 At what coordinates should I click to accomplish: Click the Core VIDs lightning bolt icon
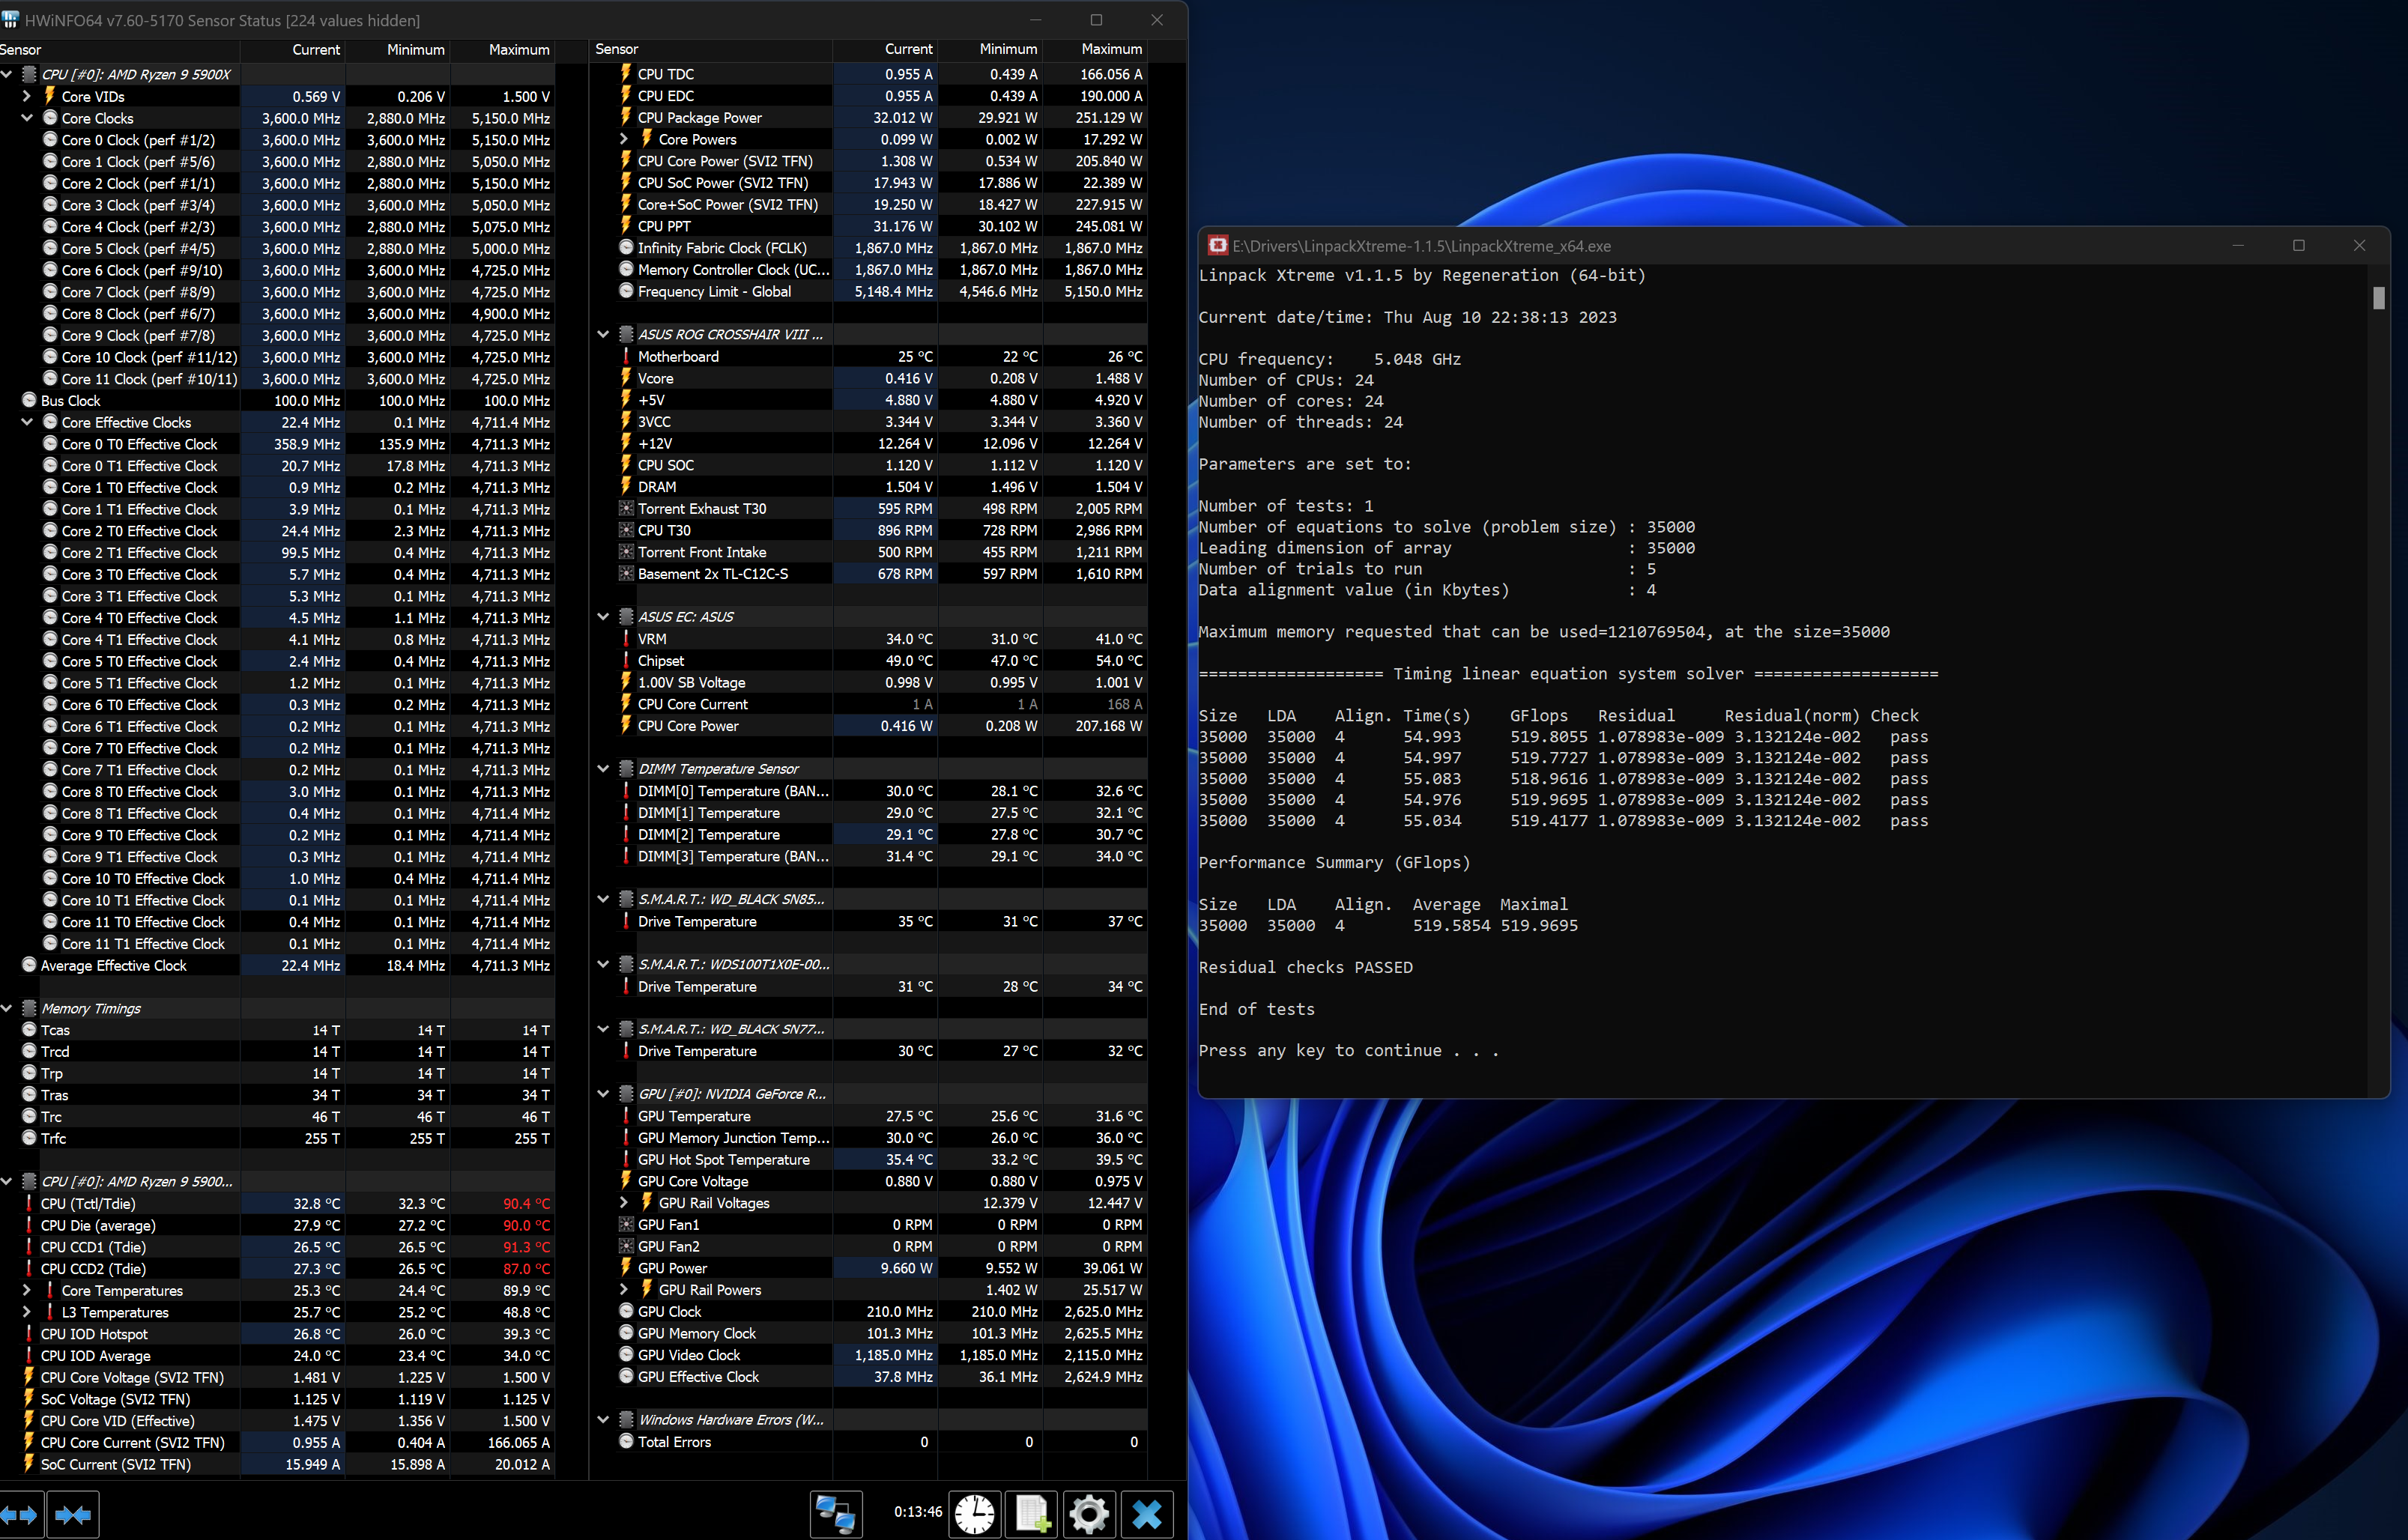tap(50, 96)
